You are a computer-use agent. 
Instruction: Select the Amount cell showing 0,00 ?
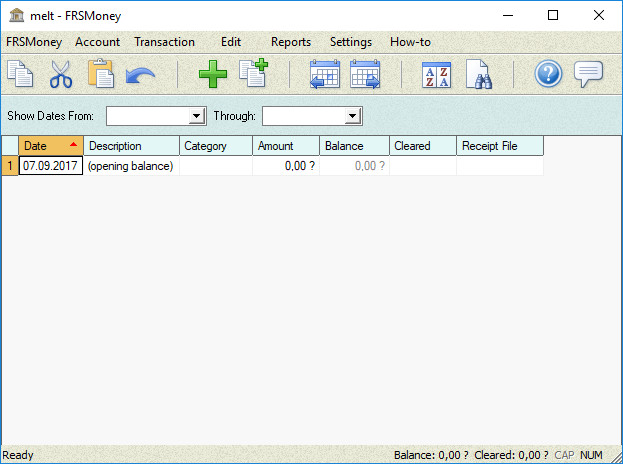click(x=286, y=166)
